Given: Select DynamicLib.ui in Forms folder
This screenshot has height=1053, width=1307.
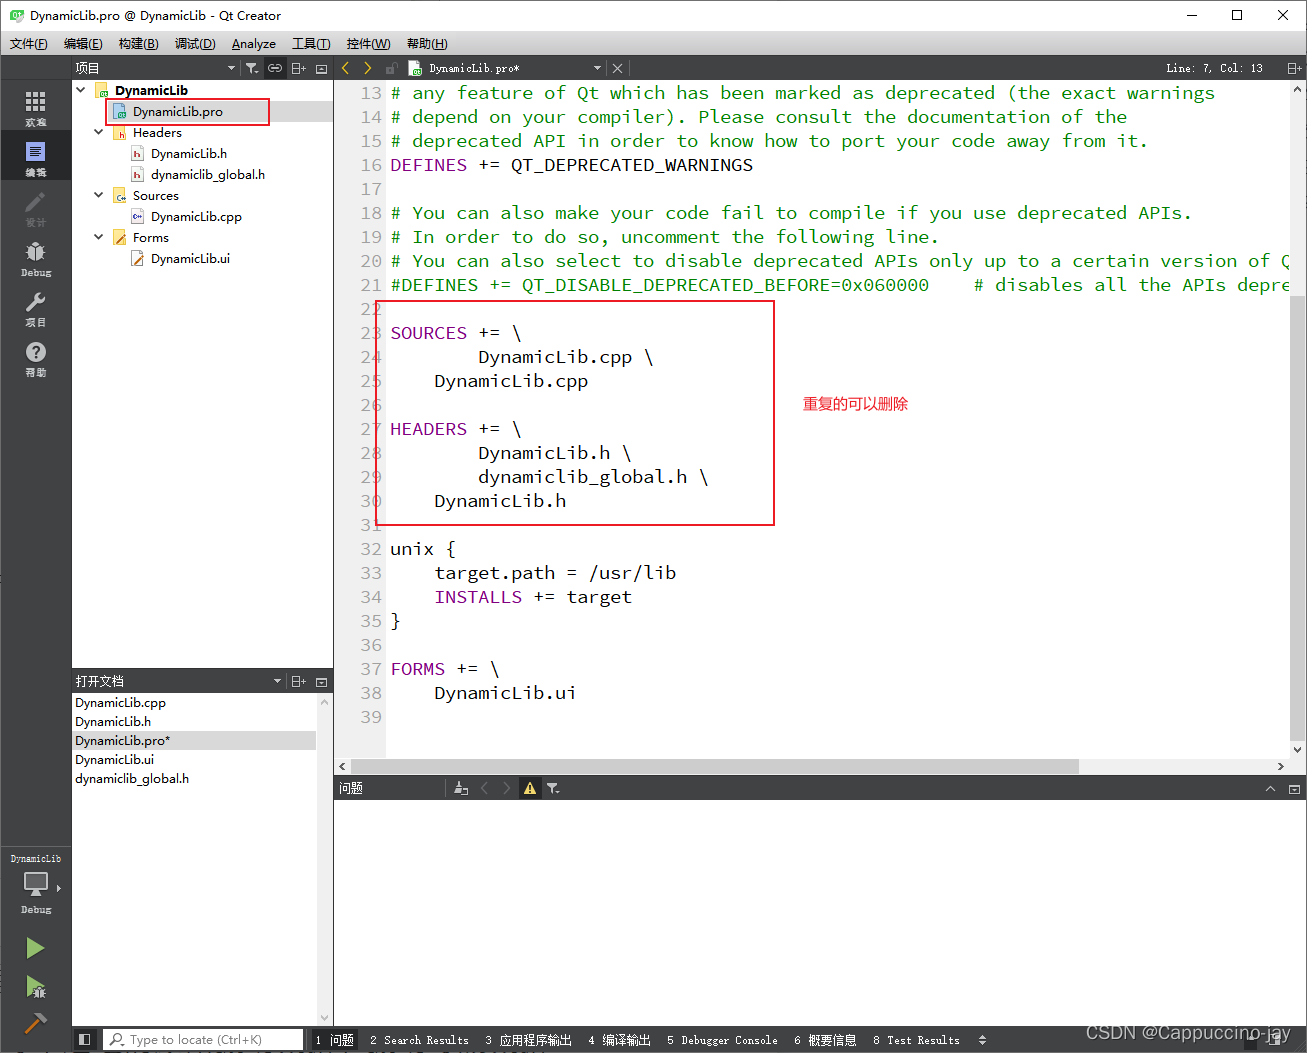Looking at the screenshot, I should coord(190,258).
